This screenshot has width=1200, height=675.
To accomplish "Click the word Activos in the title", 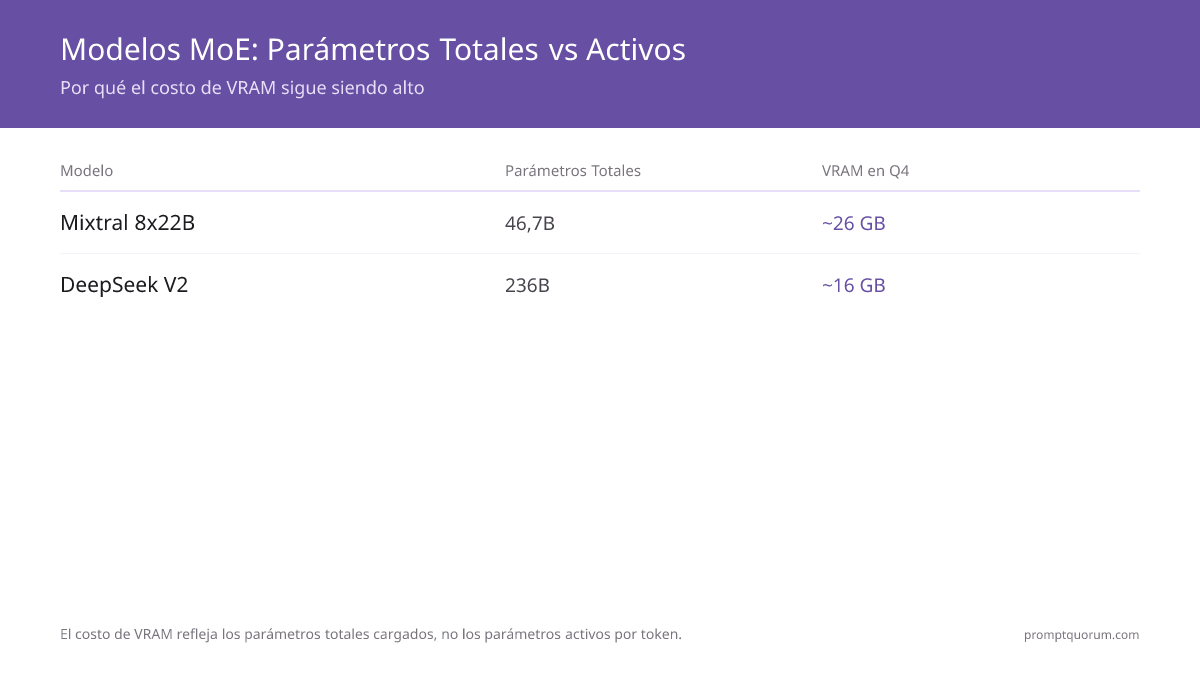I will pos(636,49).
